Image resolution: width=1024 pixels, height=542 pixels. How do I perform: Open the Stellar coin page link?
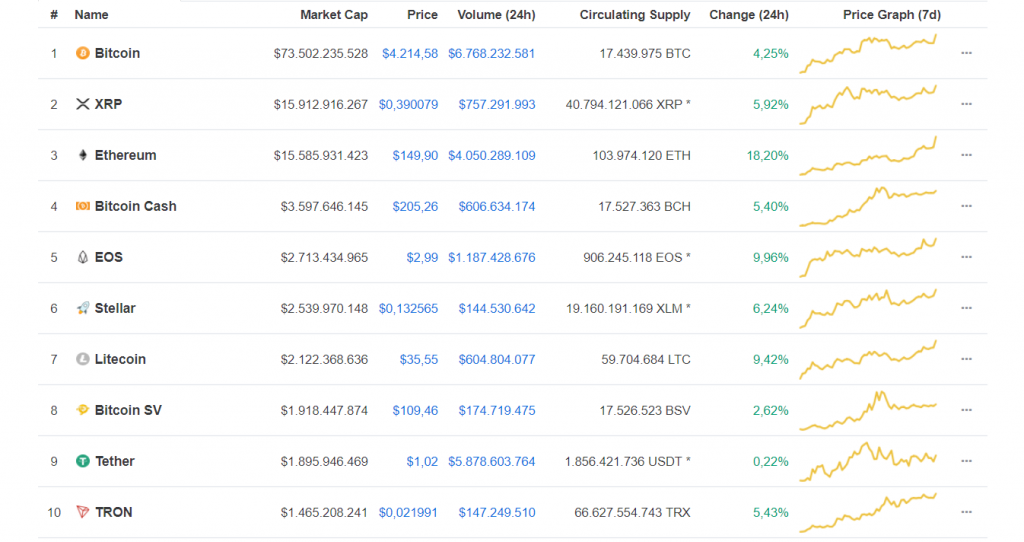(x=115, y=308)
